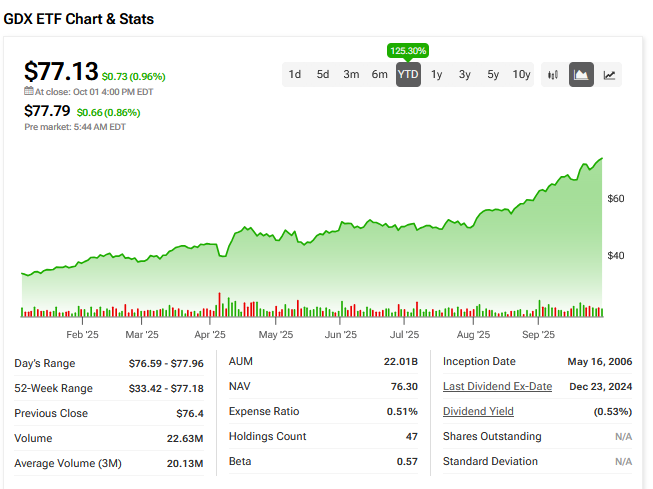Switch to line chart view
The image size is (653, 489).
coord(609,74)
